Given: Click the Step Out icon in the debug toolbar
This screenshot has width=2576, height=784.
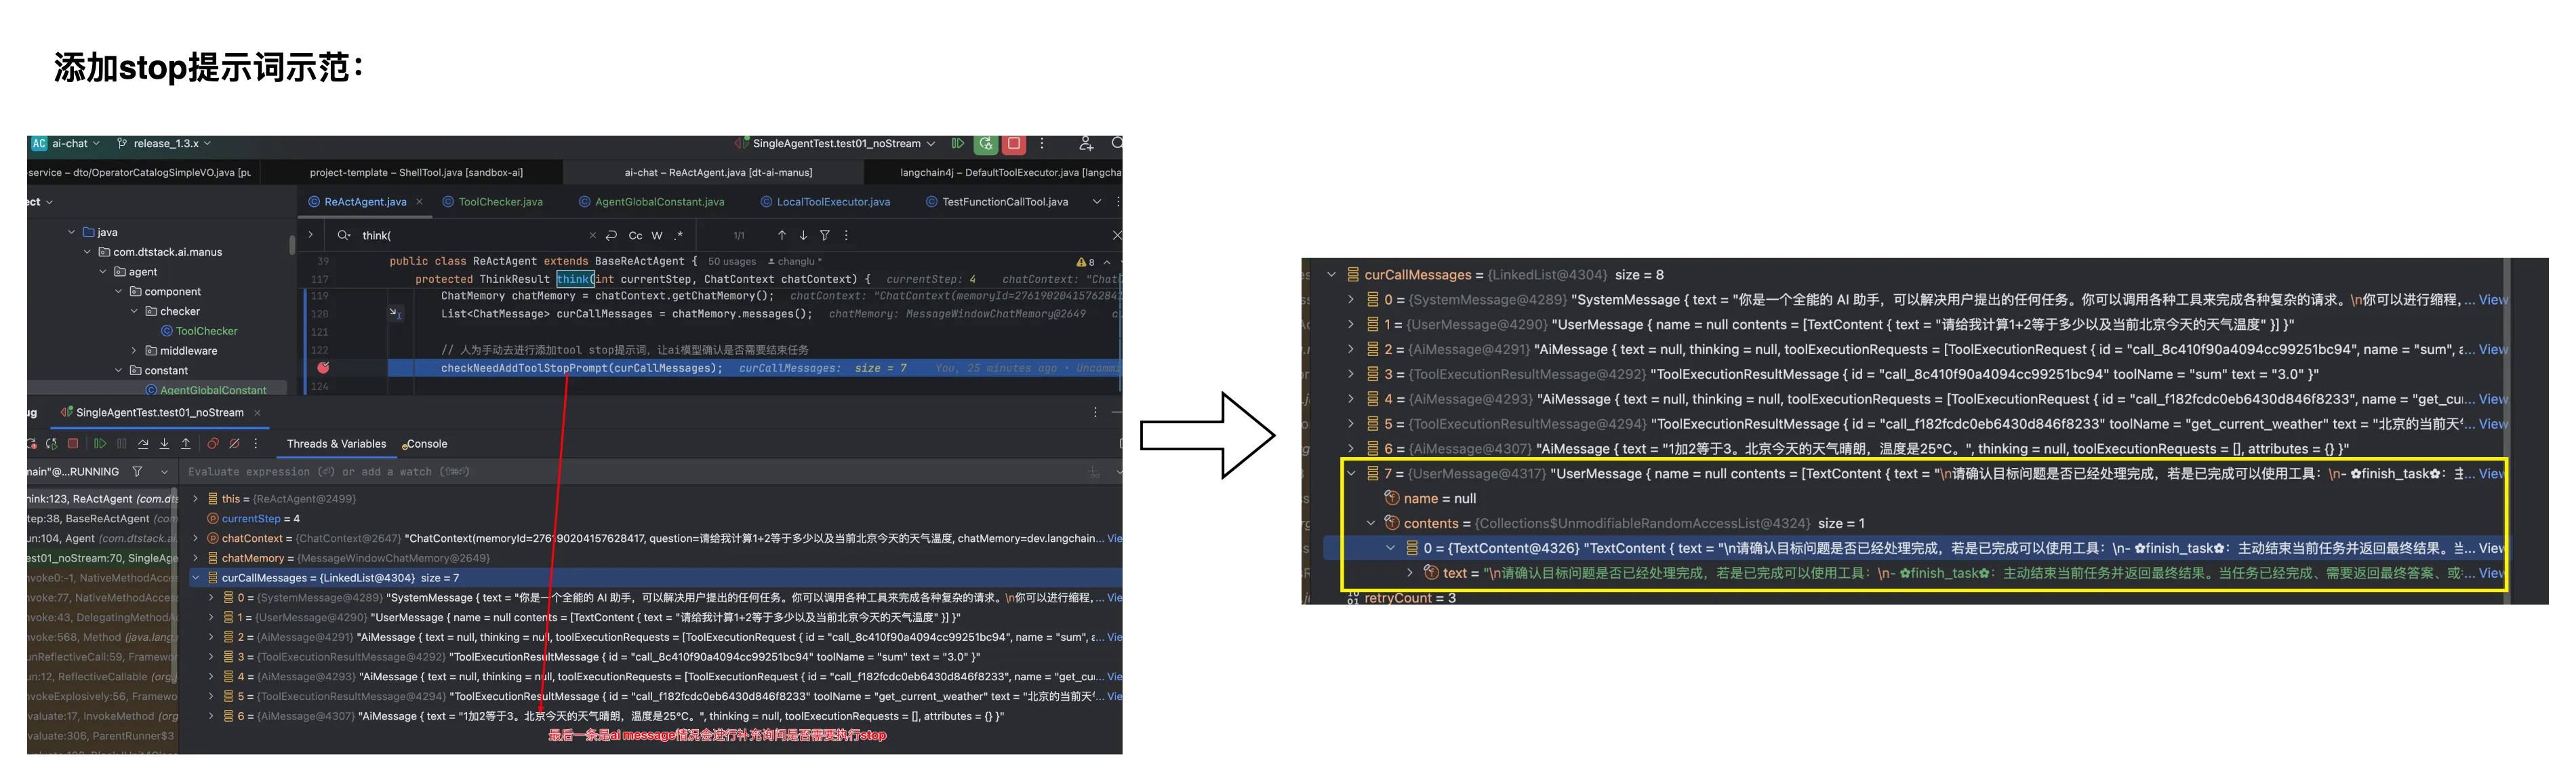Looking at the screenshot, I should click(x=186, y=444).
